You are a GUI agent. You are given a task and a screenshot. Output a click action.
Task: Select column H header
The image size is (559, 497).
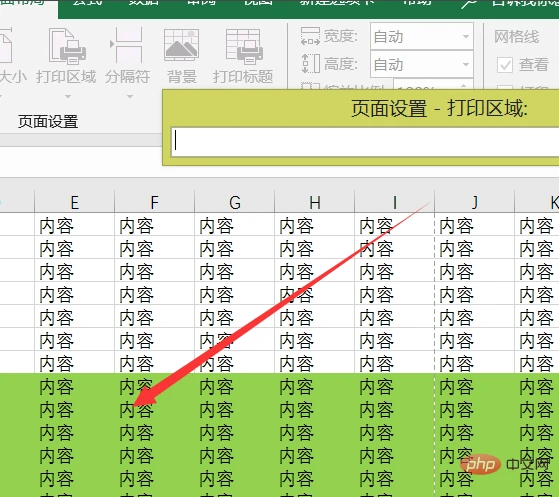[314, 202]
